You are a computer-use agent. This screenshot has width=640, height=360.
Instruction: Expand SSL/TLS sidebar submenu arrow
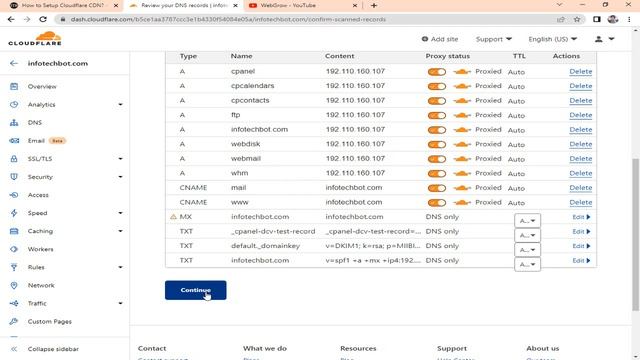[x=120, y=159]
